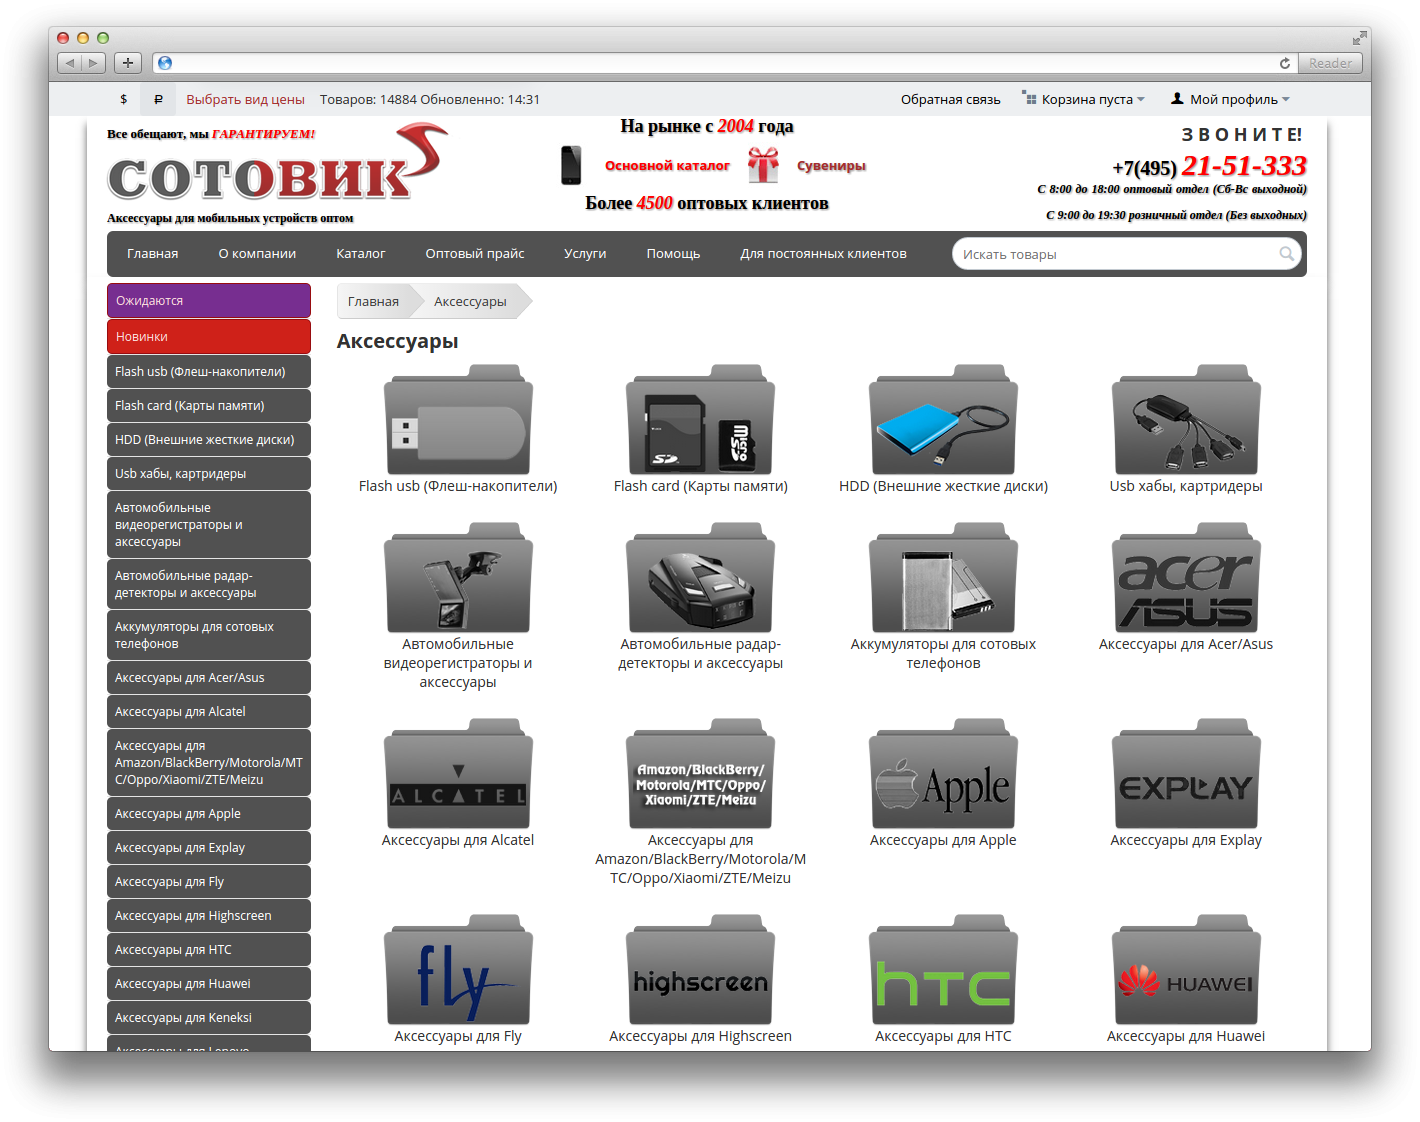Open the Huawei accessories folder icon

point(1186,970)
